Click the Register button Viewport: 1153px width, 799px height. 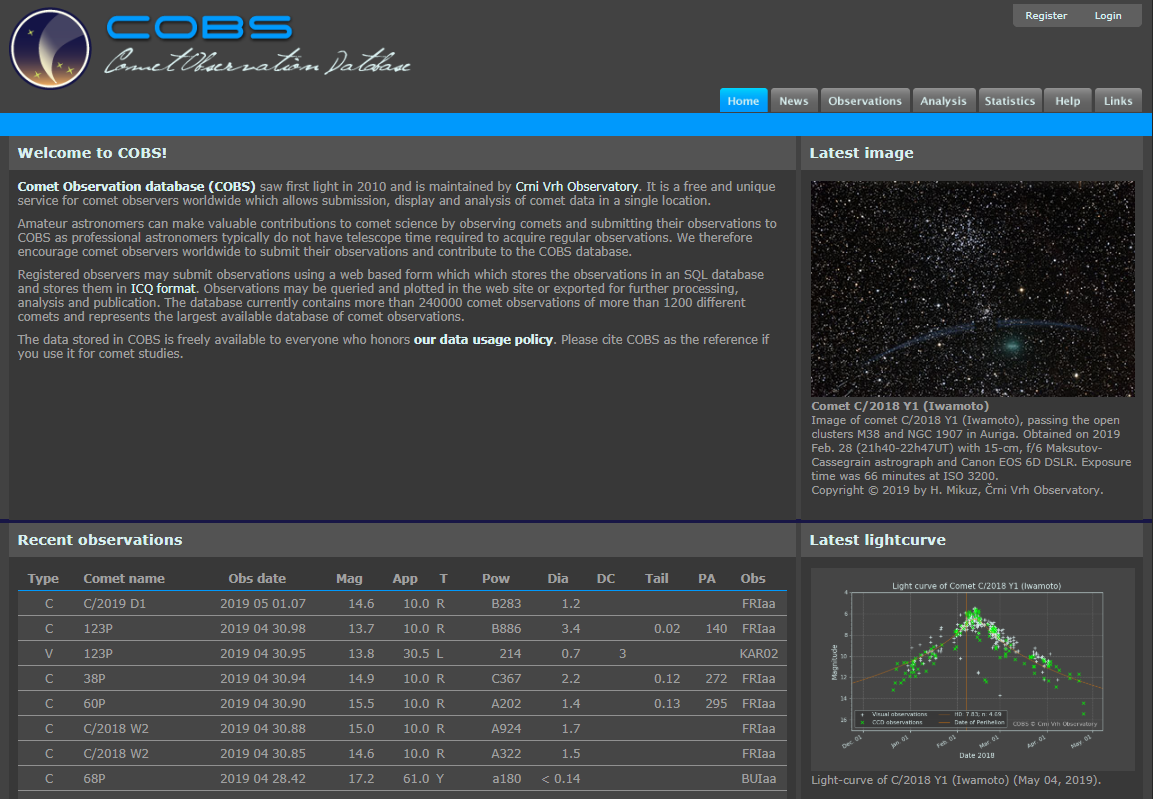pos(1046,16)
